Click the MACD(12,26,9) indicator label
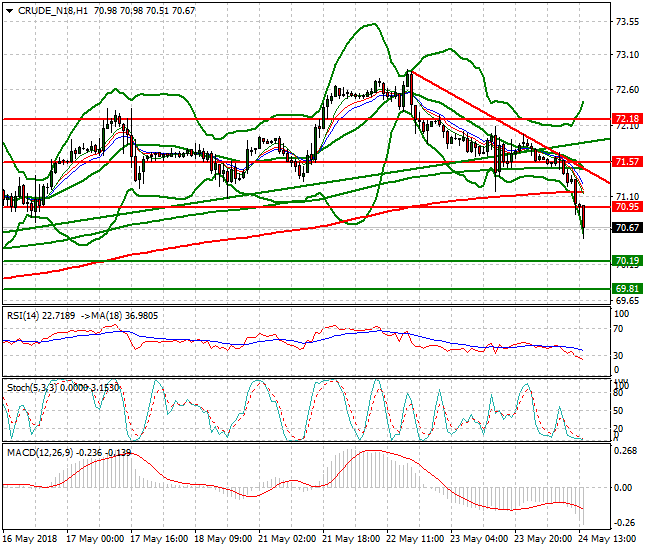650x550 pixels. click(x=40, y=453)
